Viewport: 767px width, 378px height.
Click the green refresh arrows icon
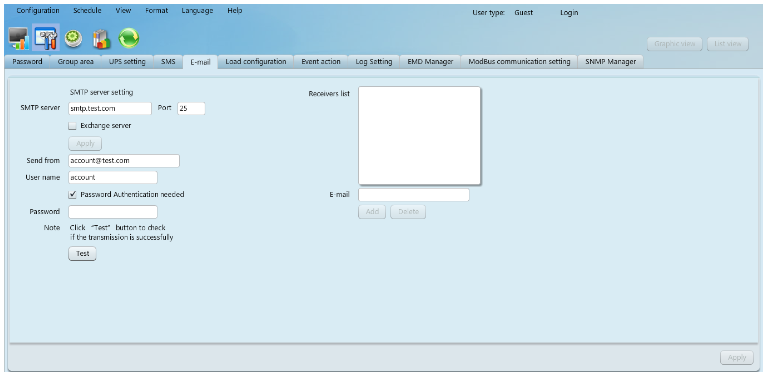[129, 38]
